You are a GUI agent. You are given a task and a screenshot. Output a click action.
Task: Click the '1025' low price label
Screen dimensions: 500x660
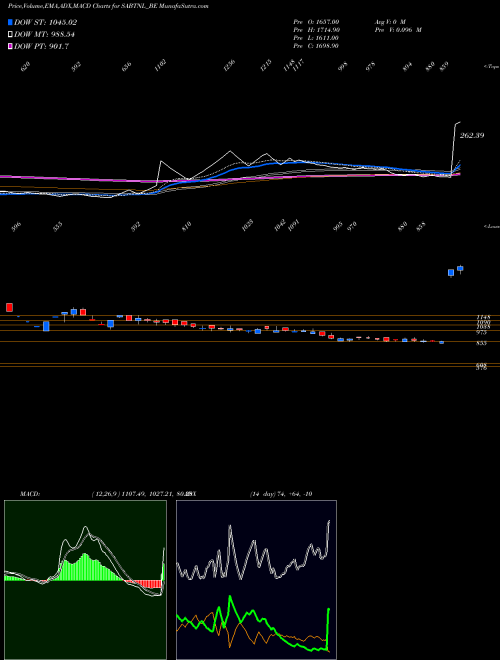pos(248,224)
